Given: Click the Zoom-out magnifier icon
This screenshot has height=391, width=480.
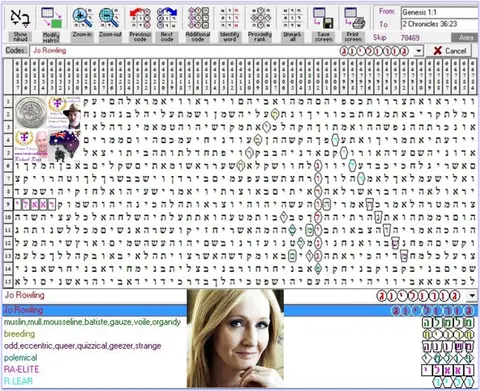Looking at the screenshot, I should (109, 18).
